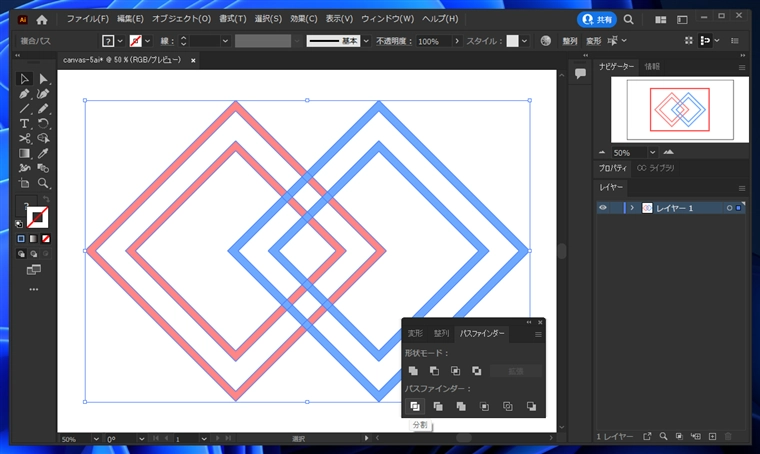Click Exclude shape mode icon
760x454 pixels.
tap(476, 371)
